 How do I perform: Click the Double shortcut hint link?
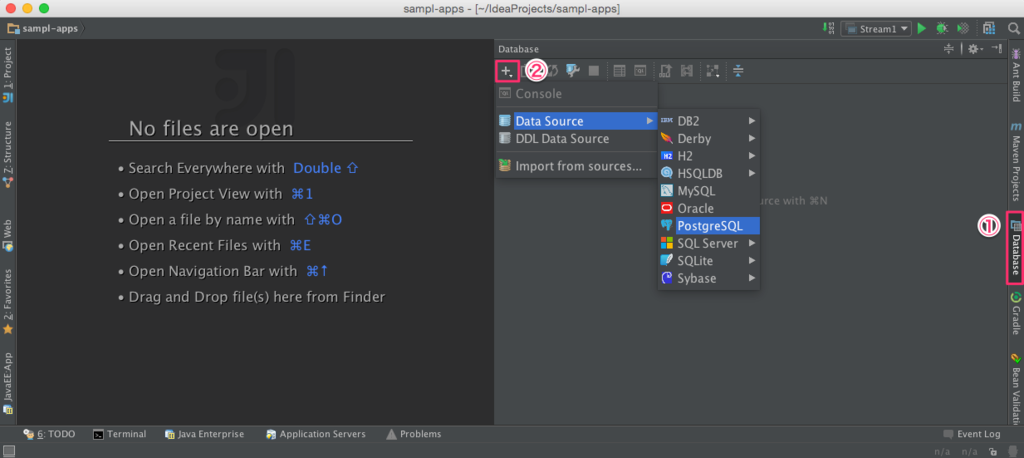tap(325, 168)
